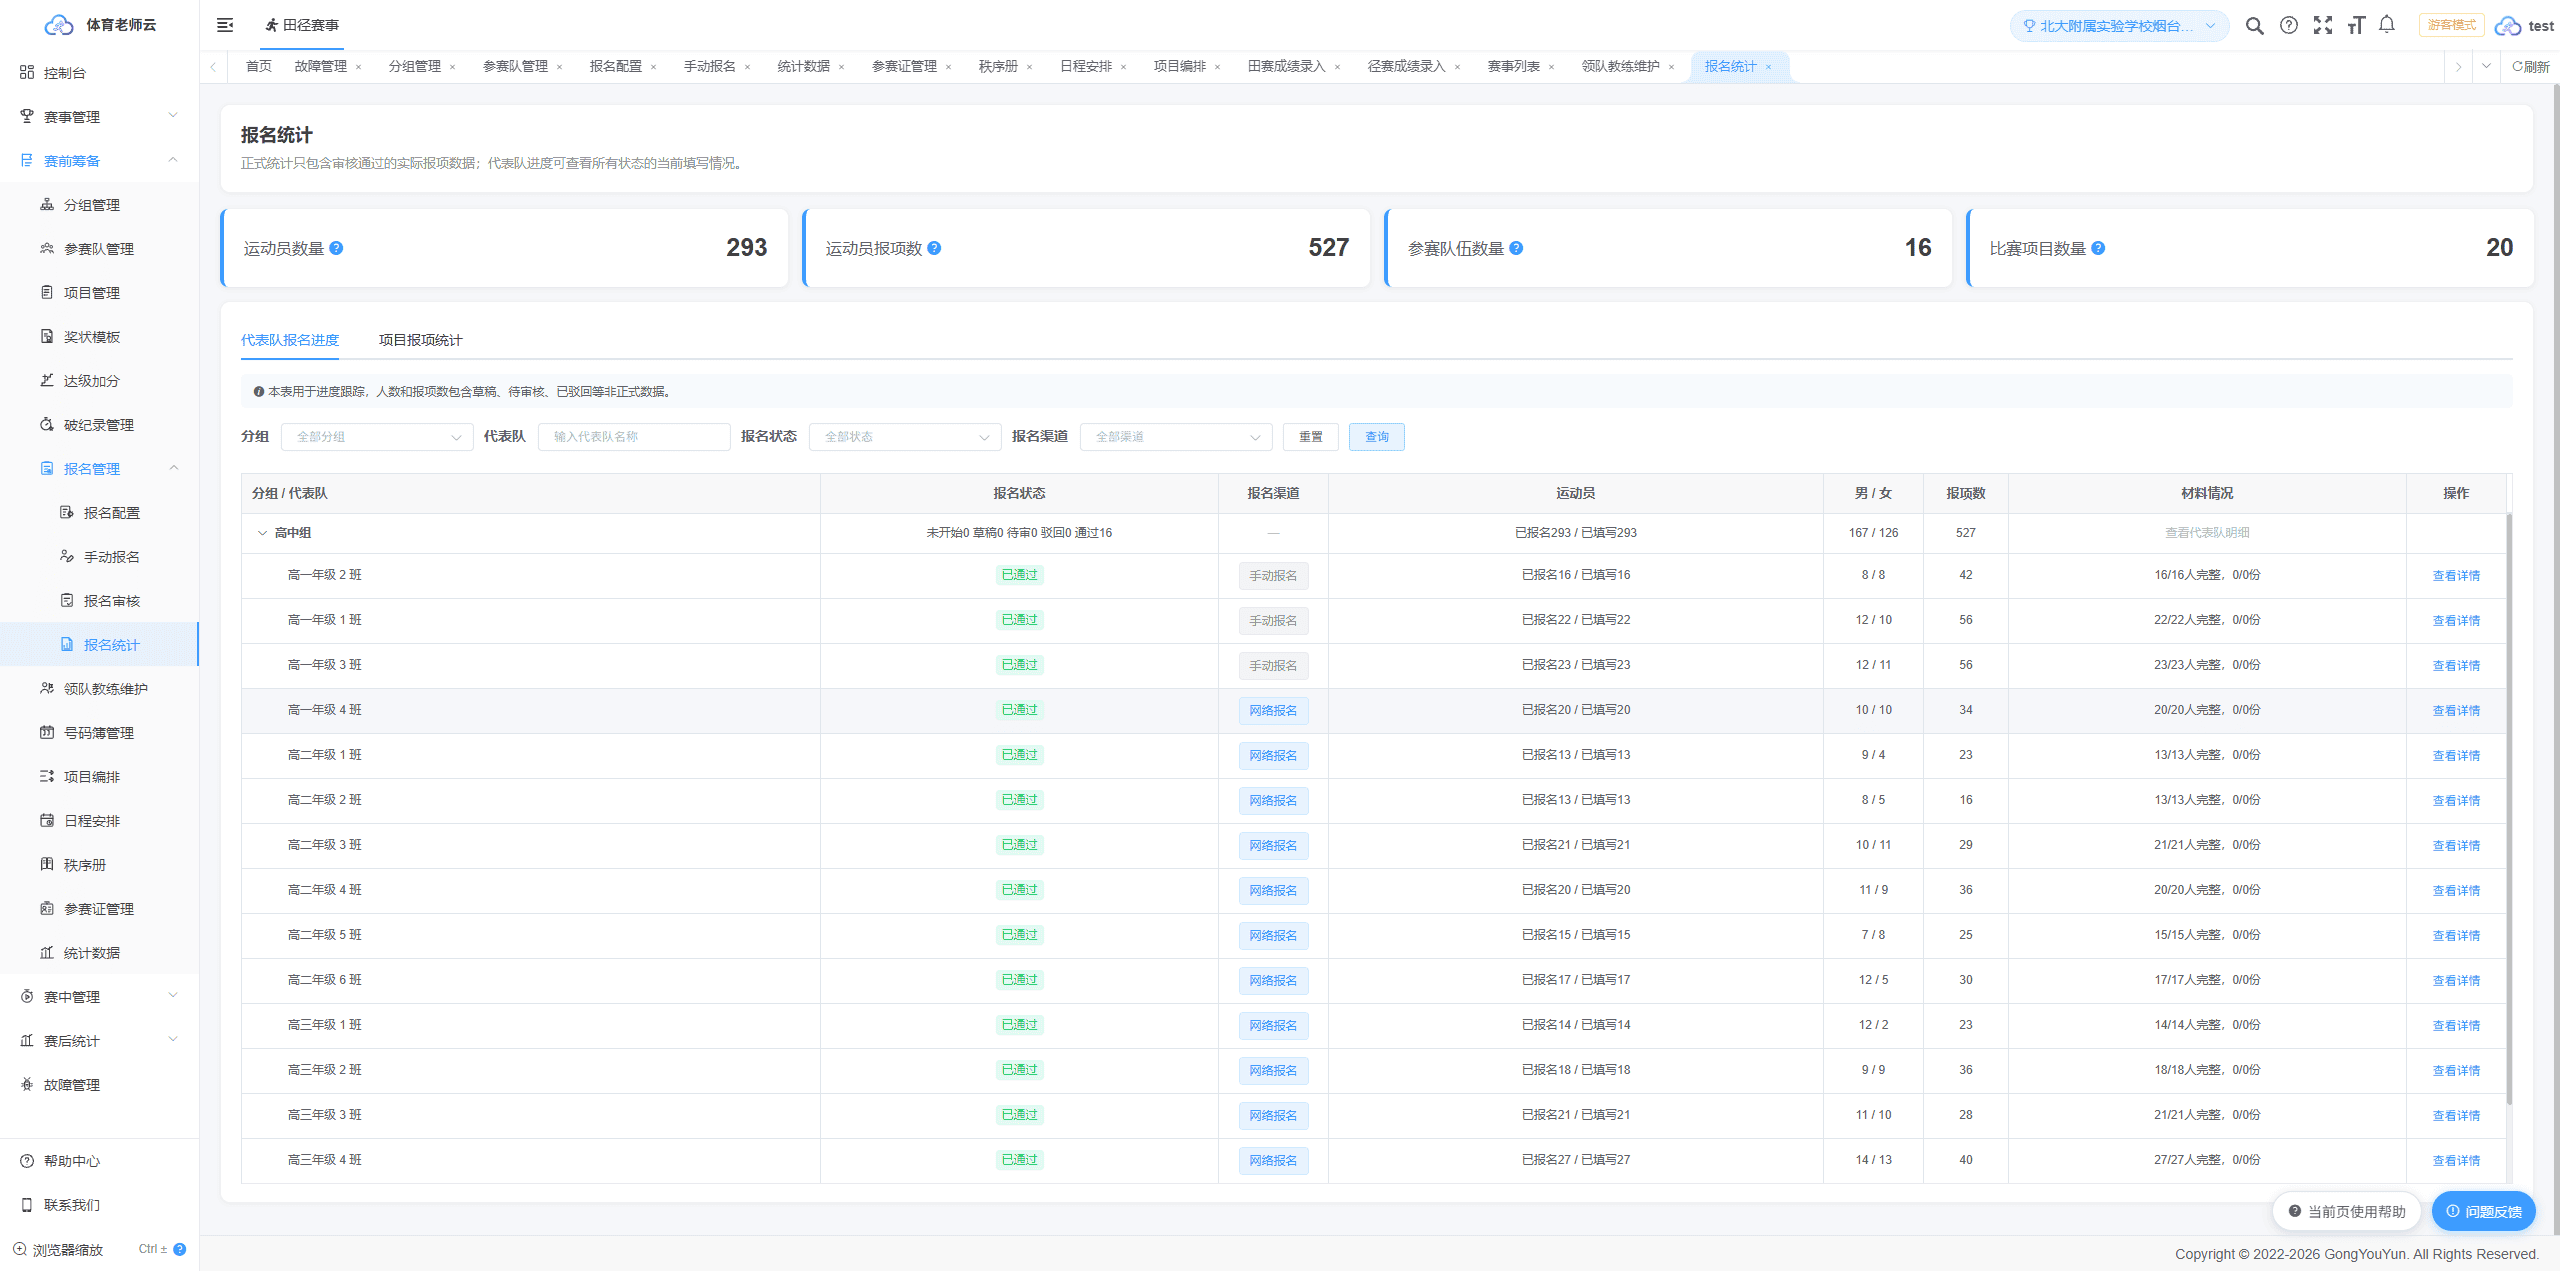Viewport: 2560px width, 1271px height.
Task: Open 当前页使用帮助 button
Action: (2346, 1211)
